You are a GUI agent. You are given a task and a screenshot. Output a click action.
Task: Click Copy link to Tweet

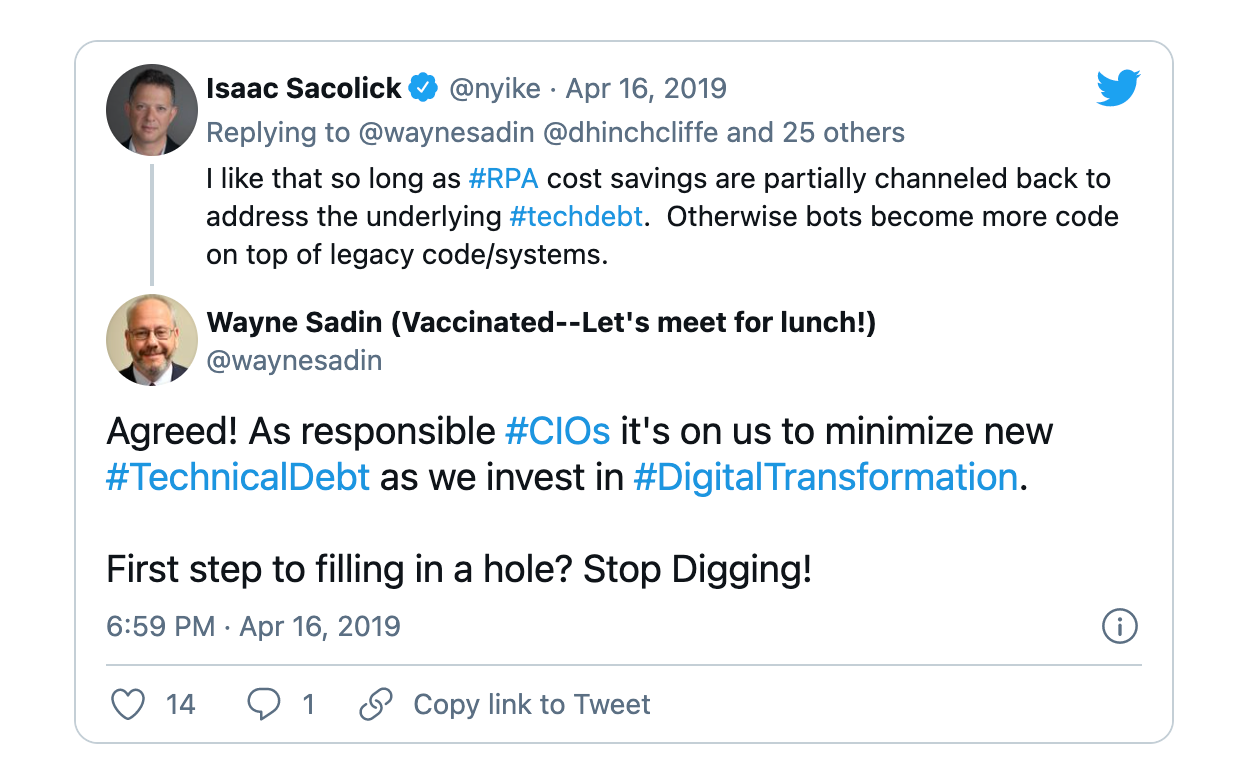(x=531, y=705)
